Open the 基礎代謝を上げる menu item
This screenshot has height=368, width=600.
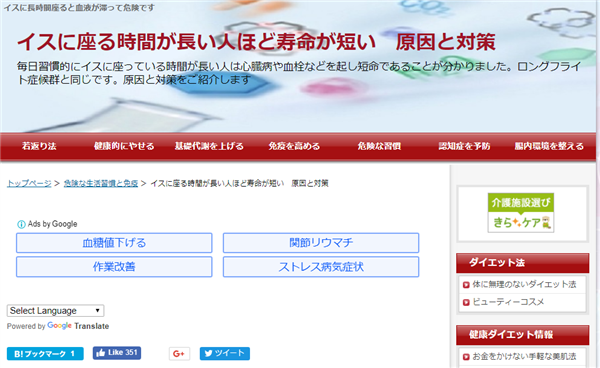coord(209,146)
